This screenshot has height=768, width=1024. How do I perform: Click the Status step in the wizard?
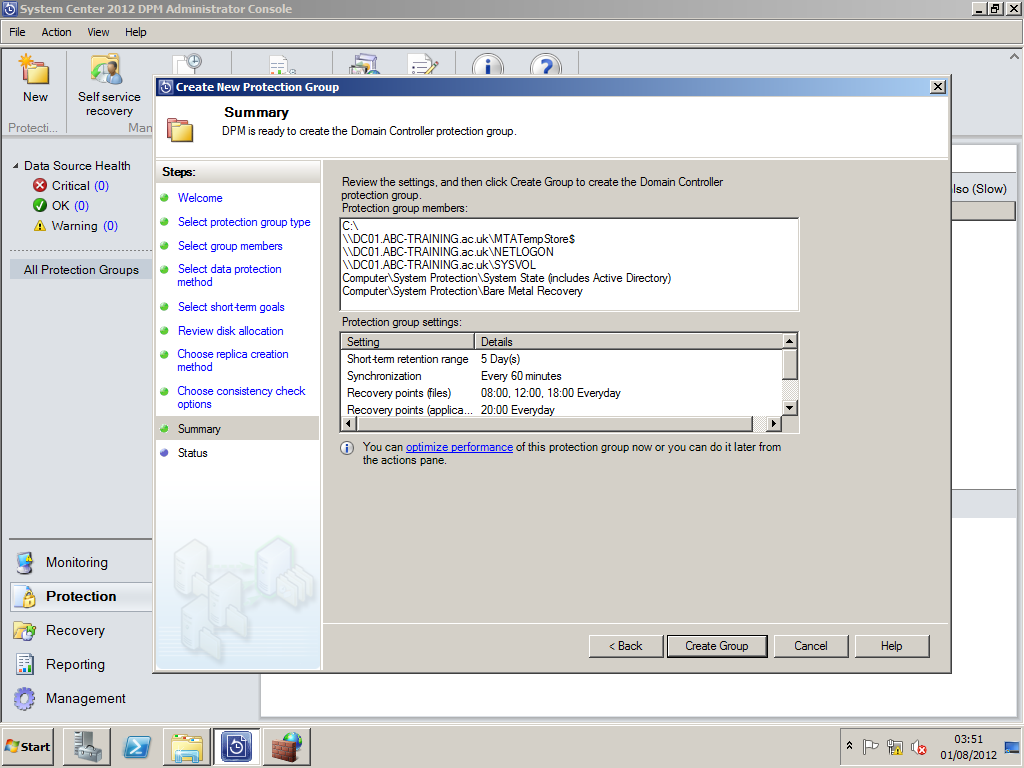193,453
